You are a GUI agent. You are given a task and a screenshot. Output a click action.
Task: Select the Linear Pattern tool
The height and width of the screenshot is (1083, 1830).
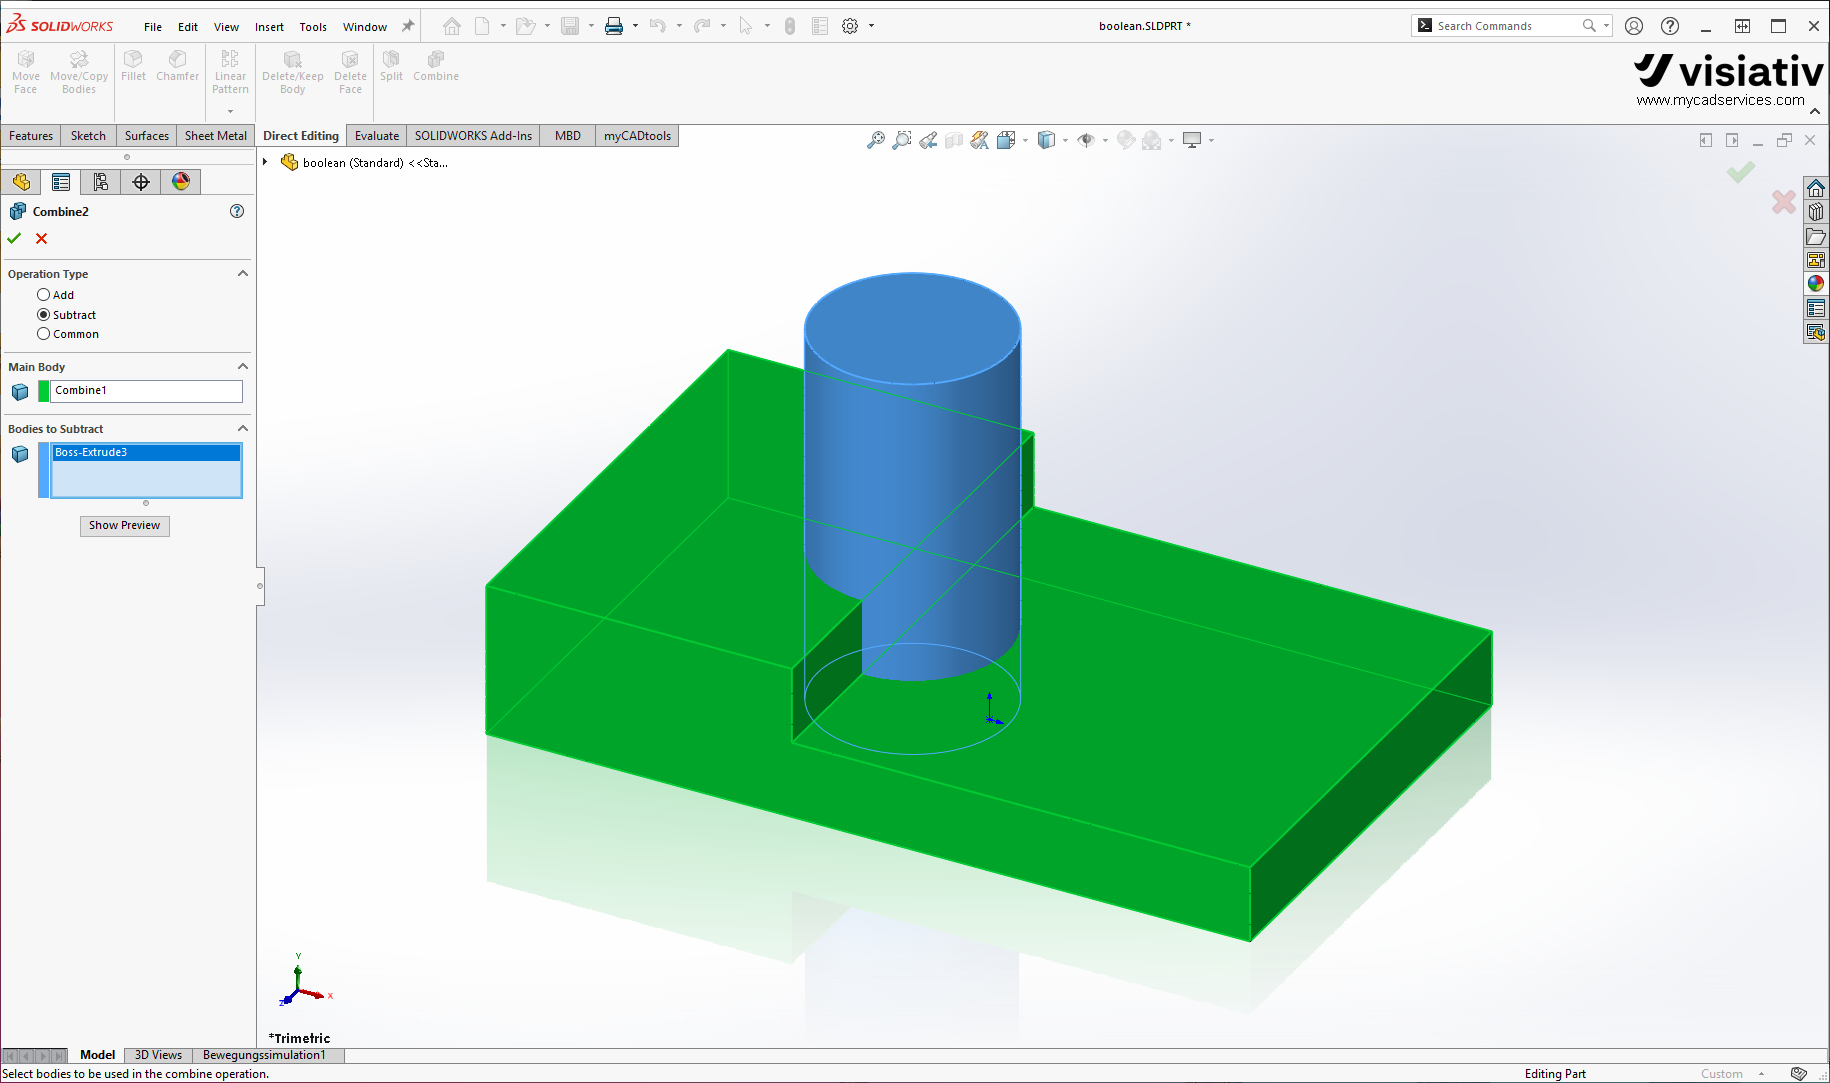click(230, 72)
